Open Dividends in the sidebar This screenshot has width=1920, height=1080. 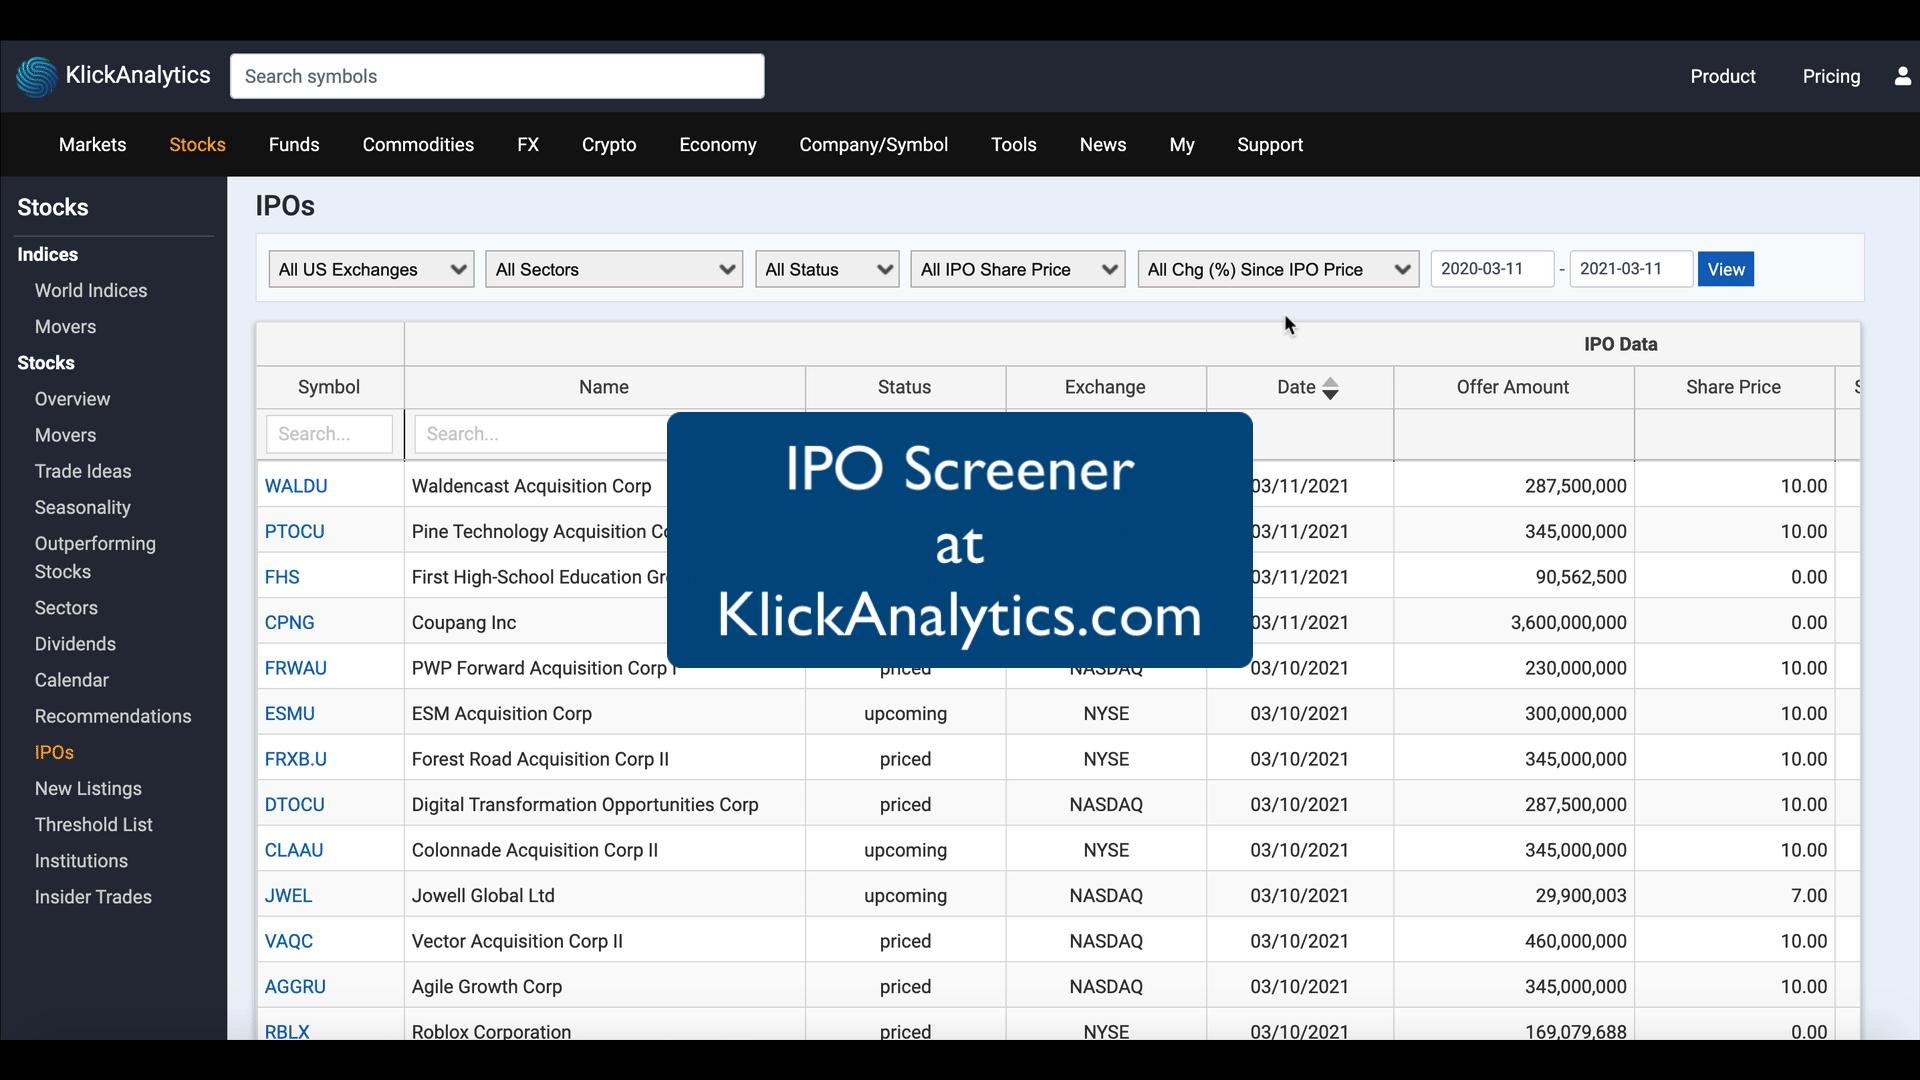coord(75,644)
